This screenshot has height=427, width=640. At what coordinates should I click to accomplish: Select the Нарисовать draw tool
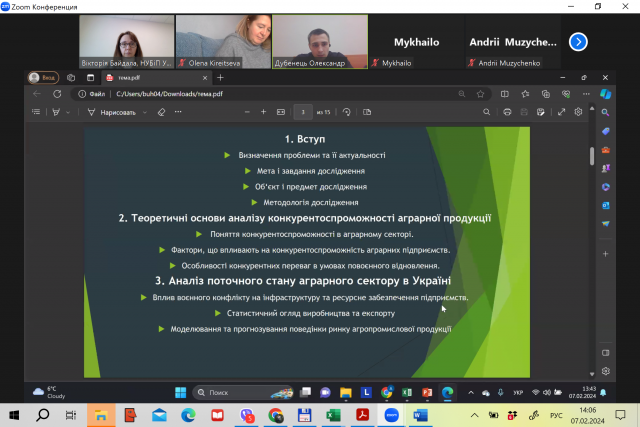[112, 112]
